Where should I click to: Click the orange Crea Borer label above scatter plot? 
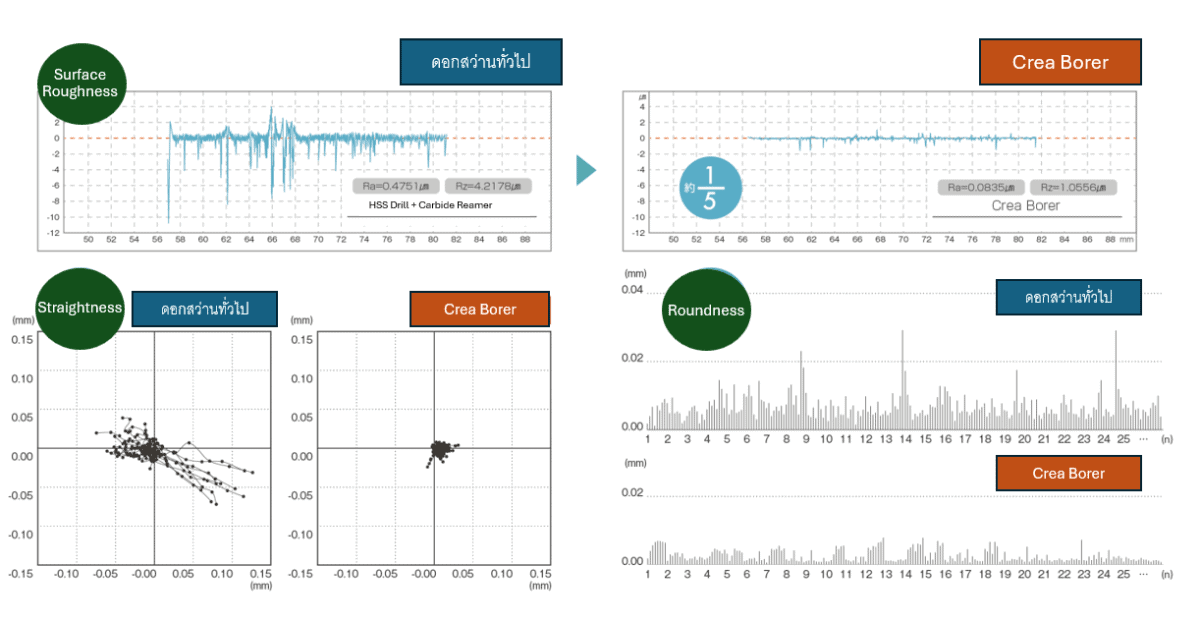(x=480, y=309)
